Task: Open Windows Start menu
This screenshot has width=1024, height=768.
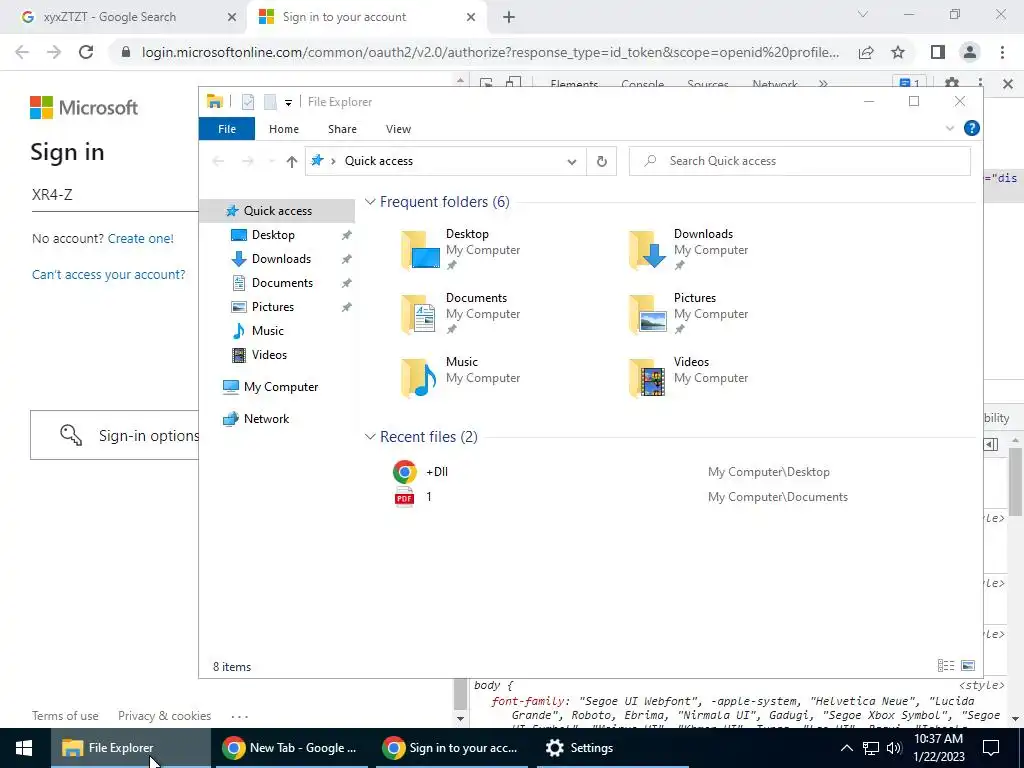Action: [x=24, y=748]
